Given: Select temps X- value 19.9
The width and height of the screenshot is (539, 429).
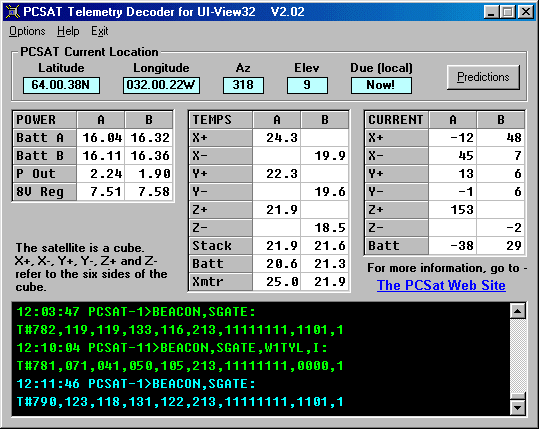Looking at the screenshot, I should click(325, 156).
